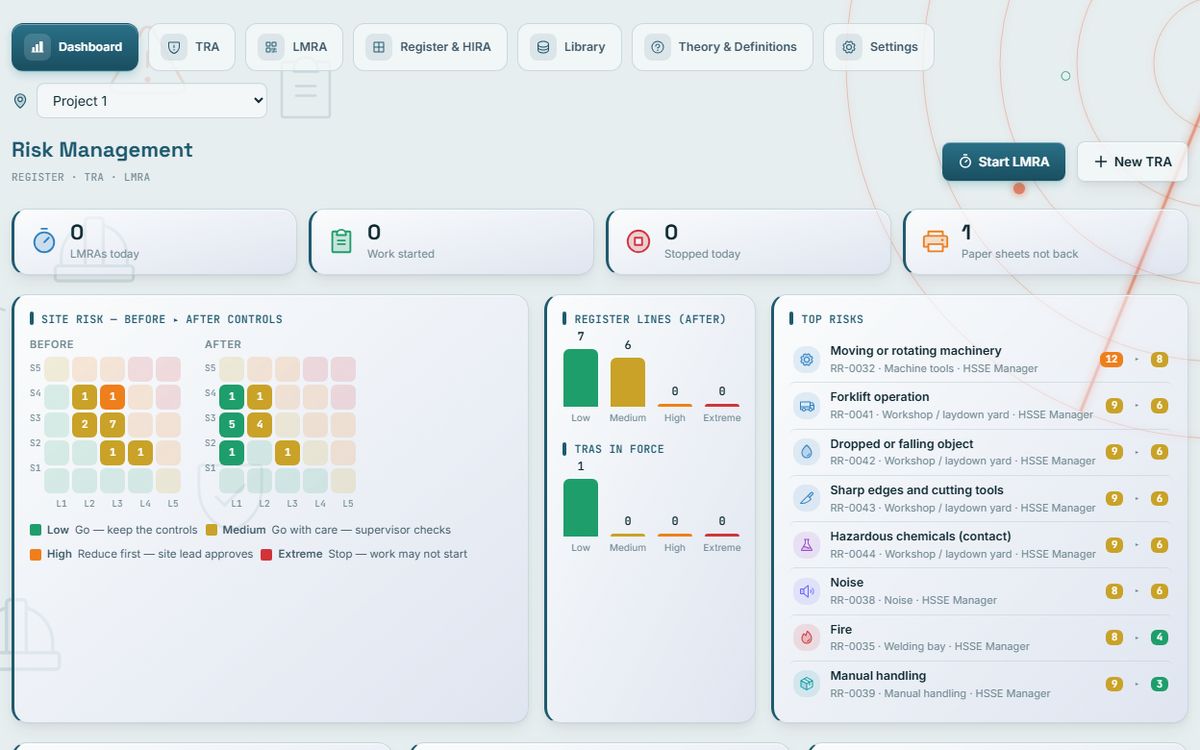Image resolution: width=1200 pixels, height=750 pixels.
Task: Click the Work started stat card
Action: pos(451,242)
